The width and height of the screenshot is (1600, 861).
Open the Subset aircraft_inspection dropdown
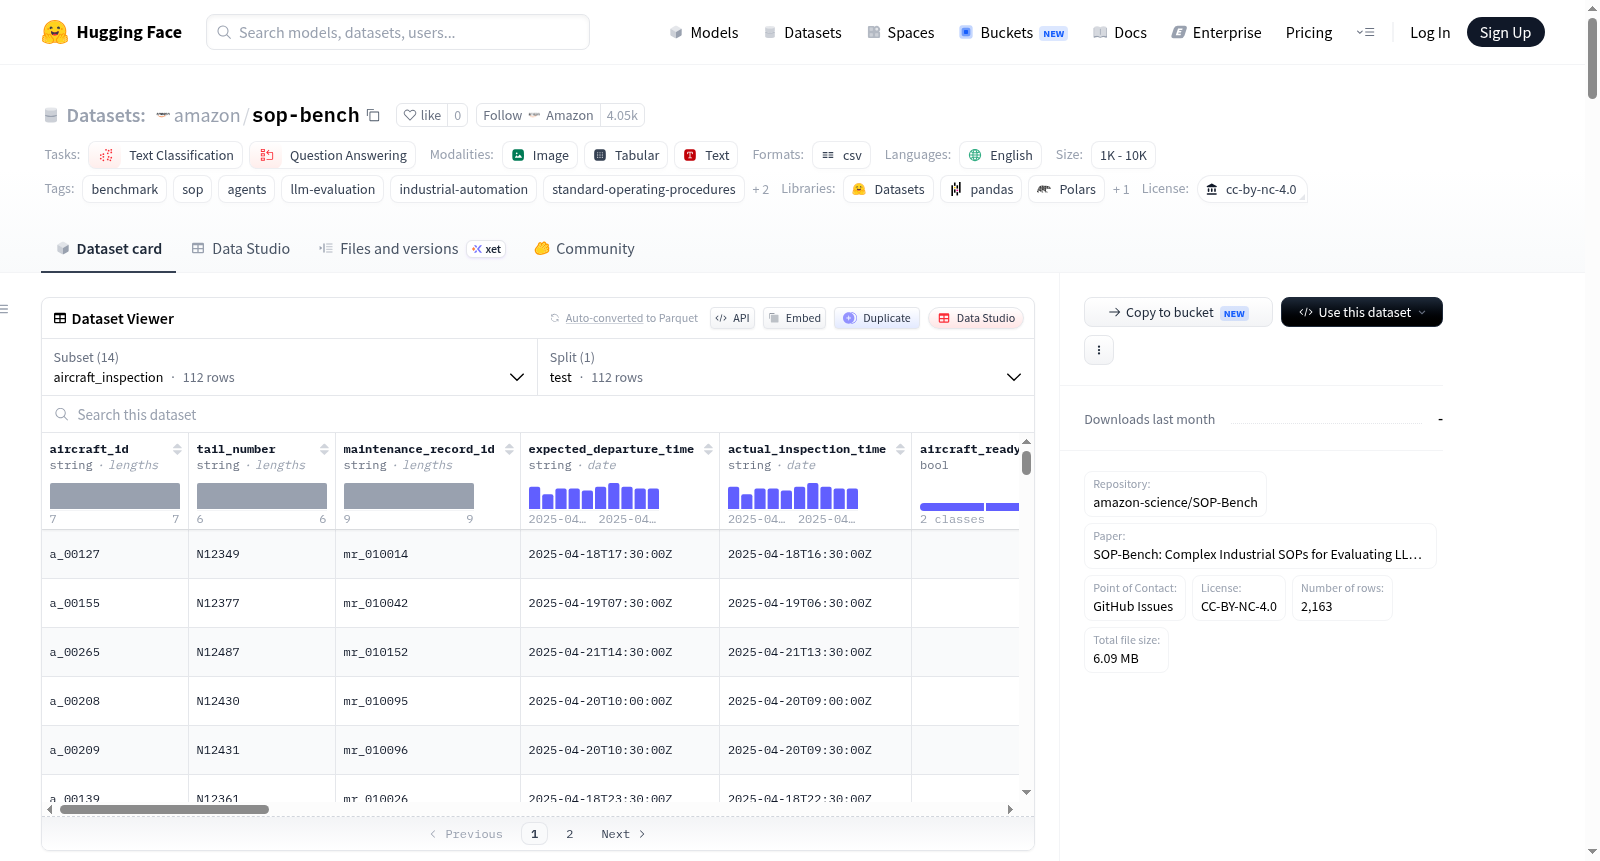pos(289,367)
